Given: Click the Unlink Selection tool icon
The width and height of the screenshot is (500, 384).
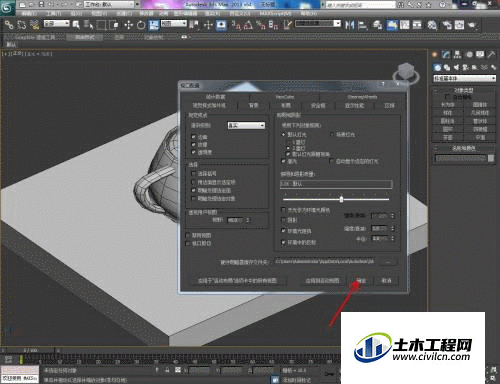Looking at the screenshot, I should [x=22, y=25].
